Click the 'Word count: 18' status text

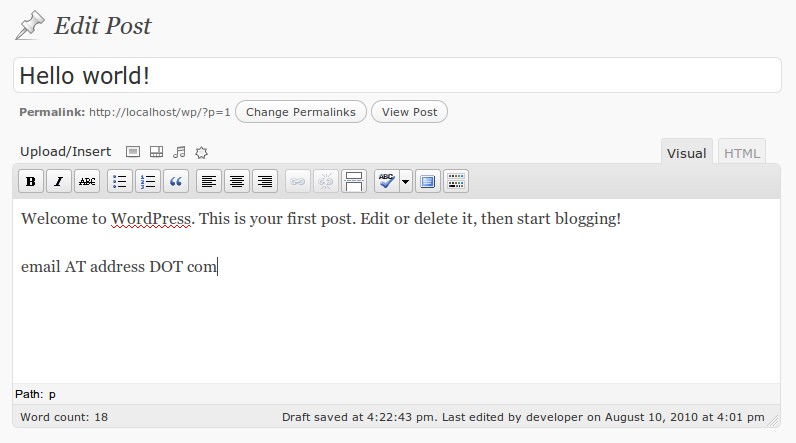pyautogui.click(x=64, y=417)
